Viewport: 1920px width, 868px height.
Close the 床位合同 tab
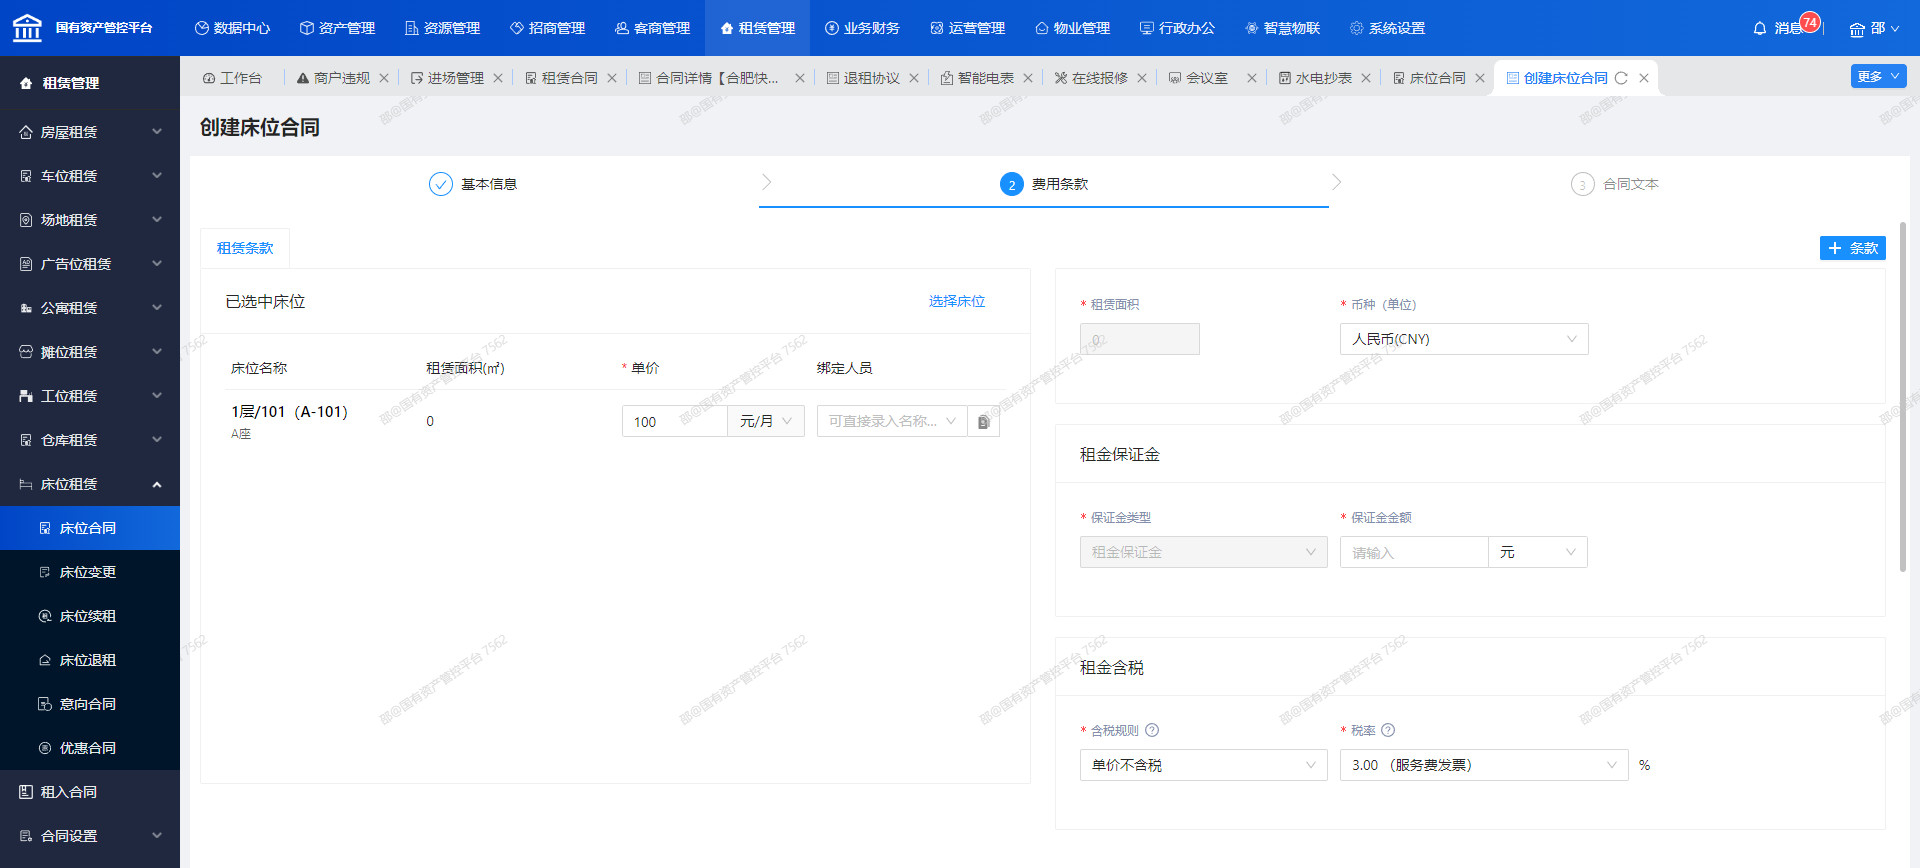point(1480,78)
